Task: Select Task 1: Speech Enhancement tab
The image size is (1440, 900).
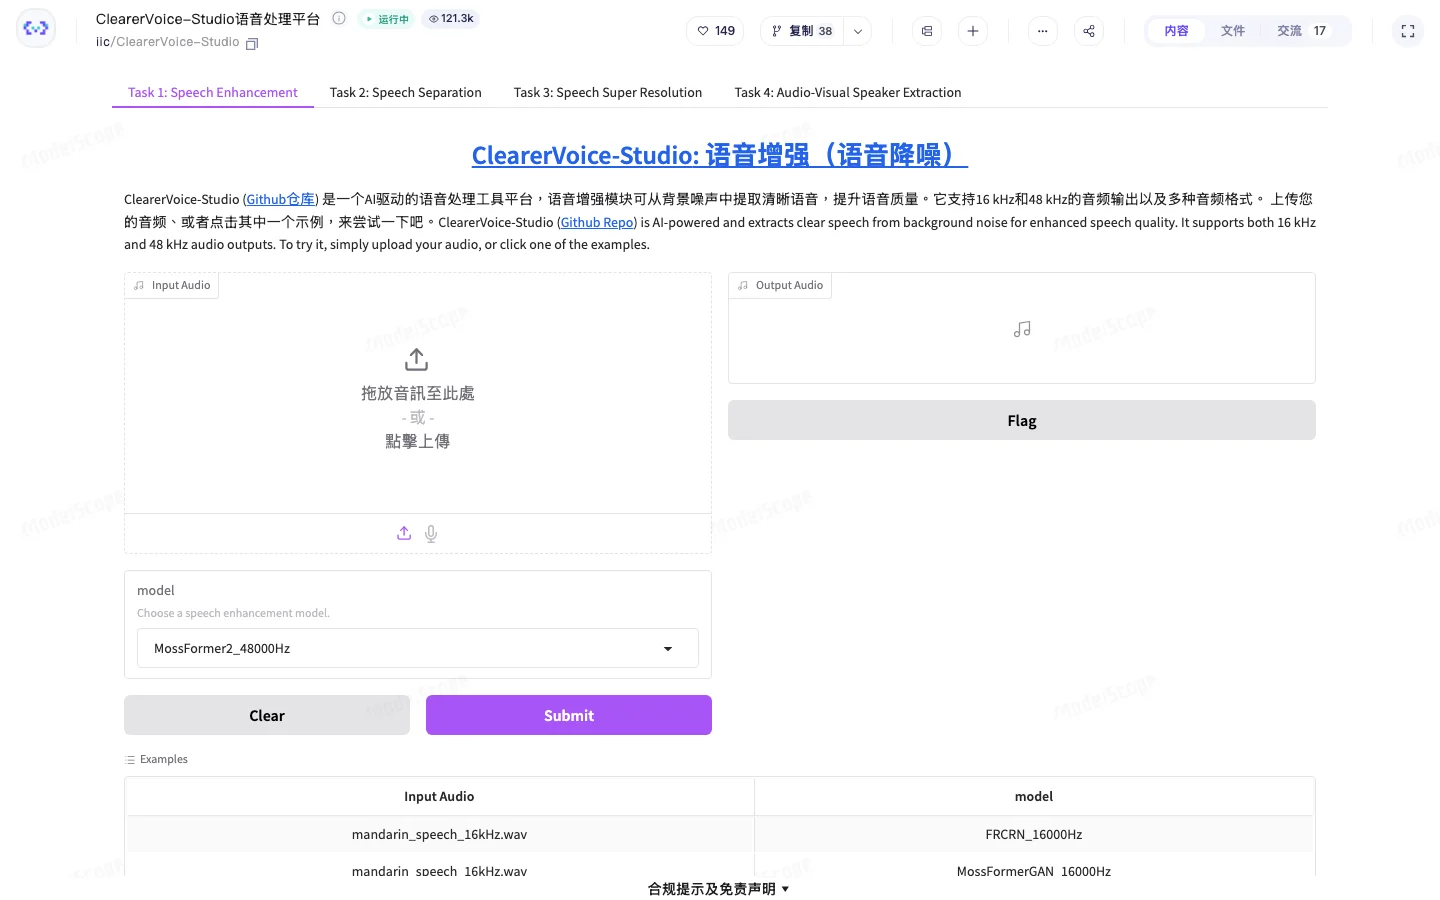Action: [x=213, y=92]
